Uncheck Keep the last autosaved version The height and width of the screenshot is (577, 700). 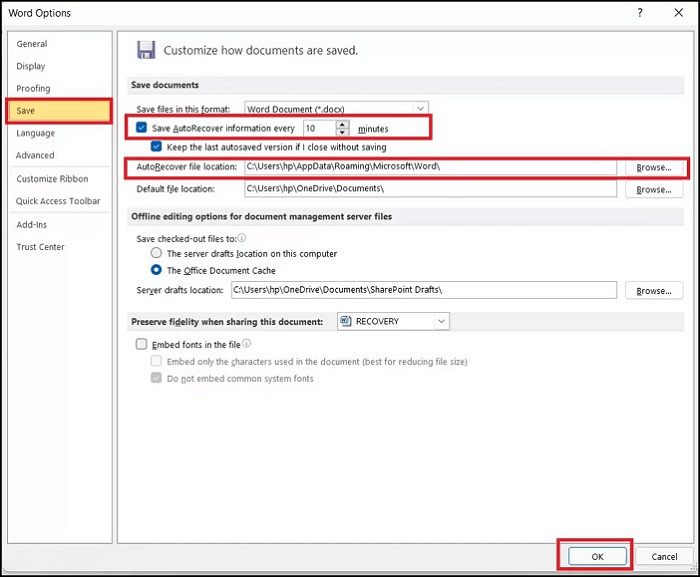pos(156,146)
